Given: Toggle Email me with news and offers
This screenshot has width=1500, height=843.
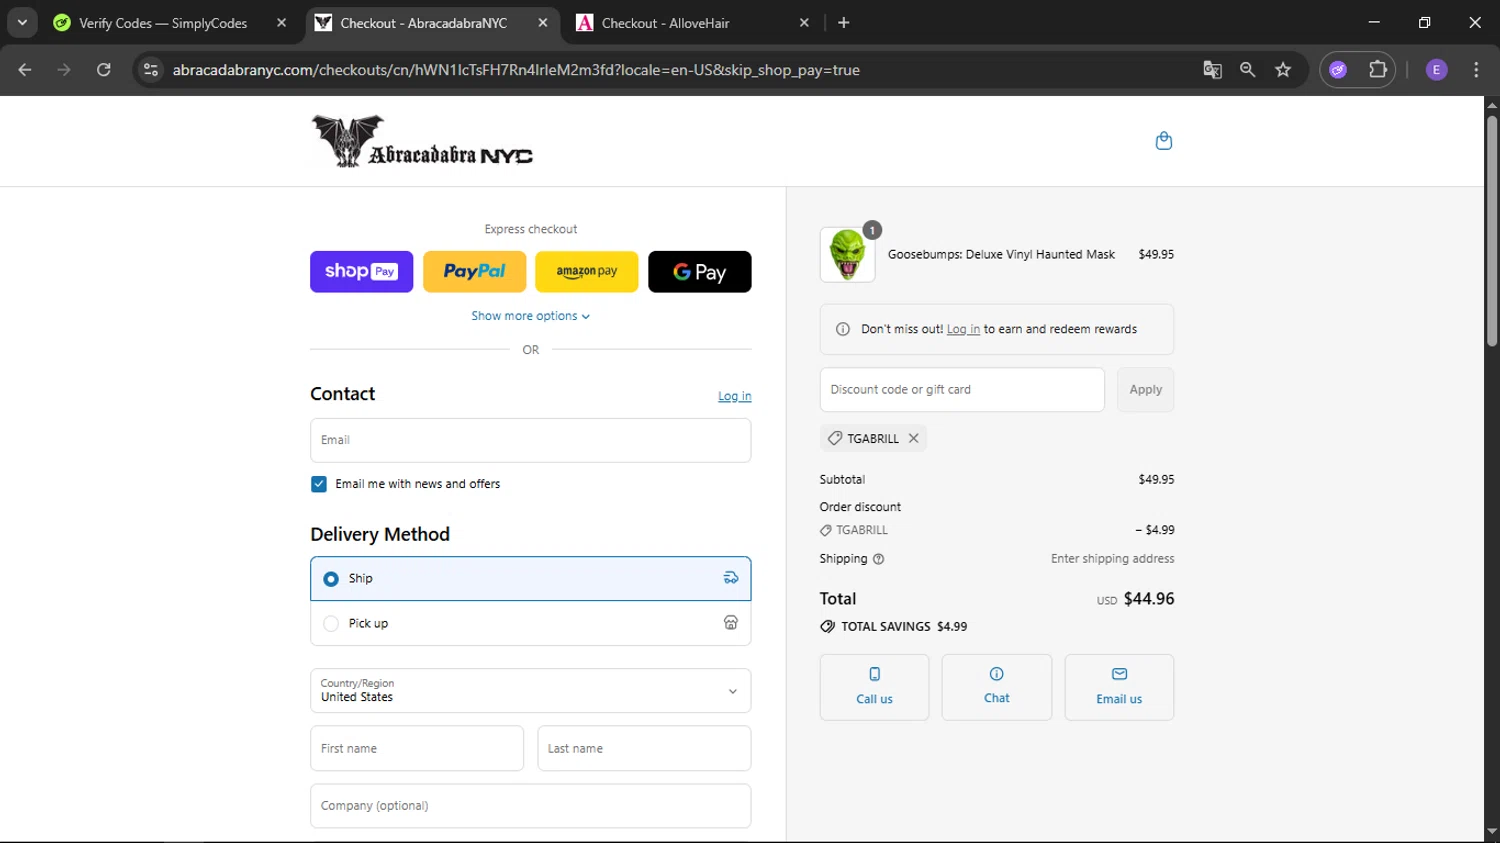Looking at the screenshot, I should (319, 484).
